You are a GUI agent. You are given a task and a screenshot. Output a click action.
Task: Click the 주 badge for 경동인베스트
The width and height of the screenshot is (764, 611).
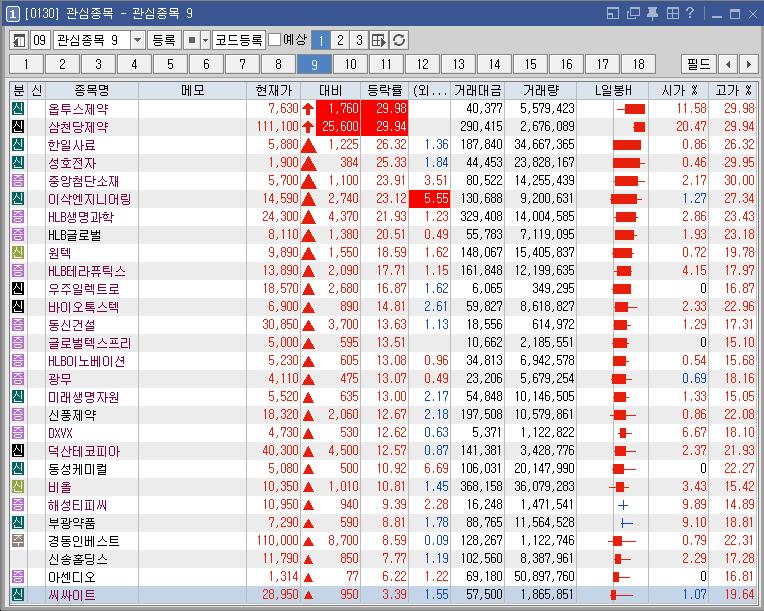18,540
